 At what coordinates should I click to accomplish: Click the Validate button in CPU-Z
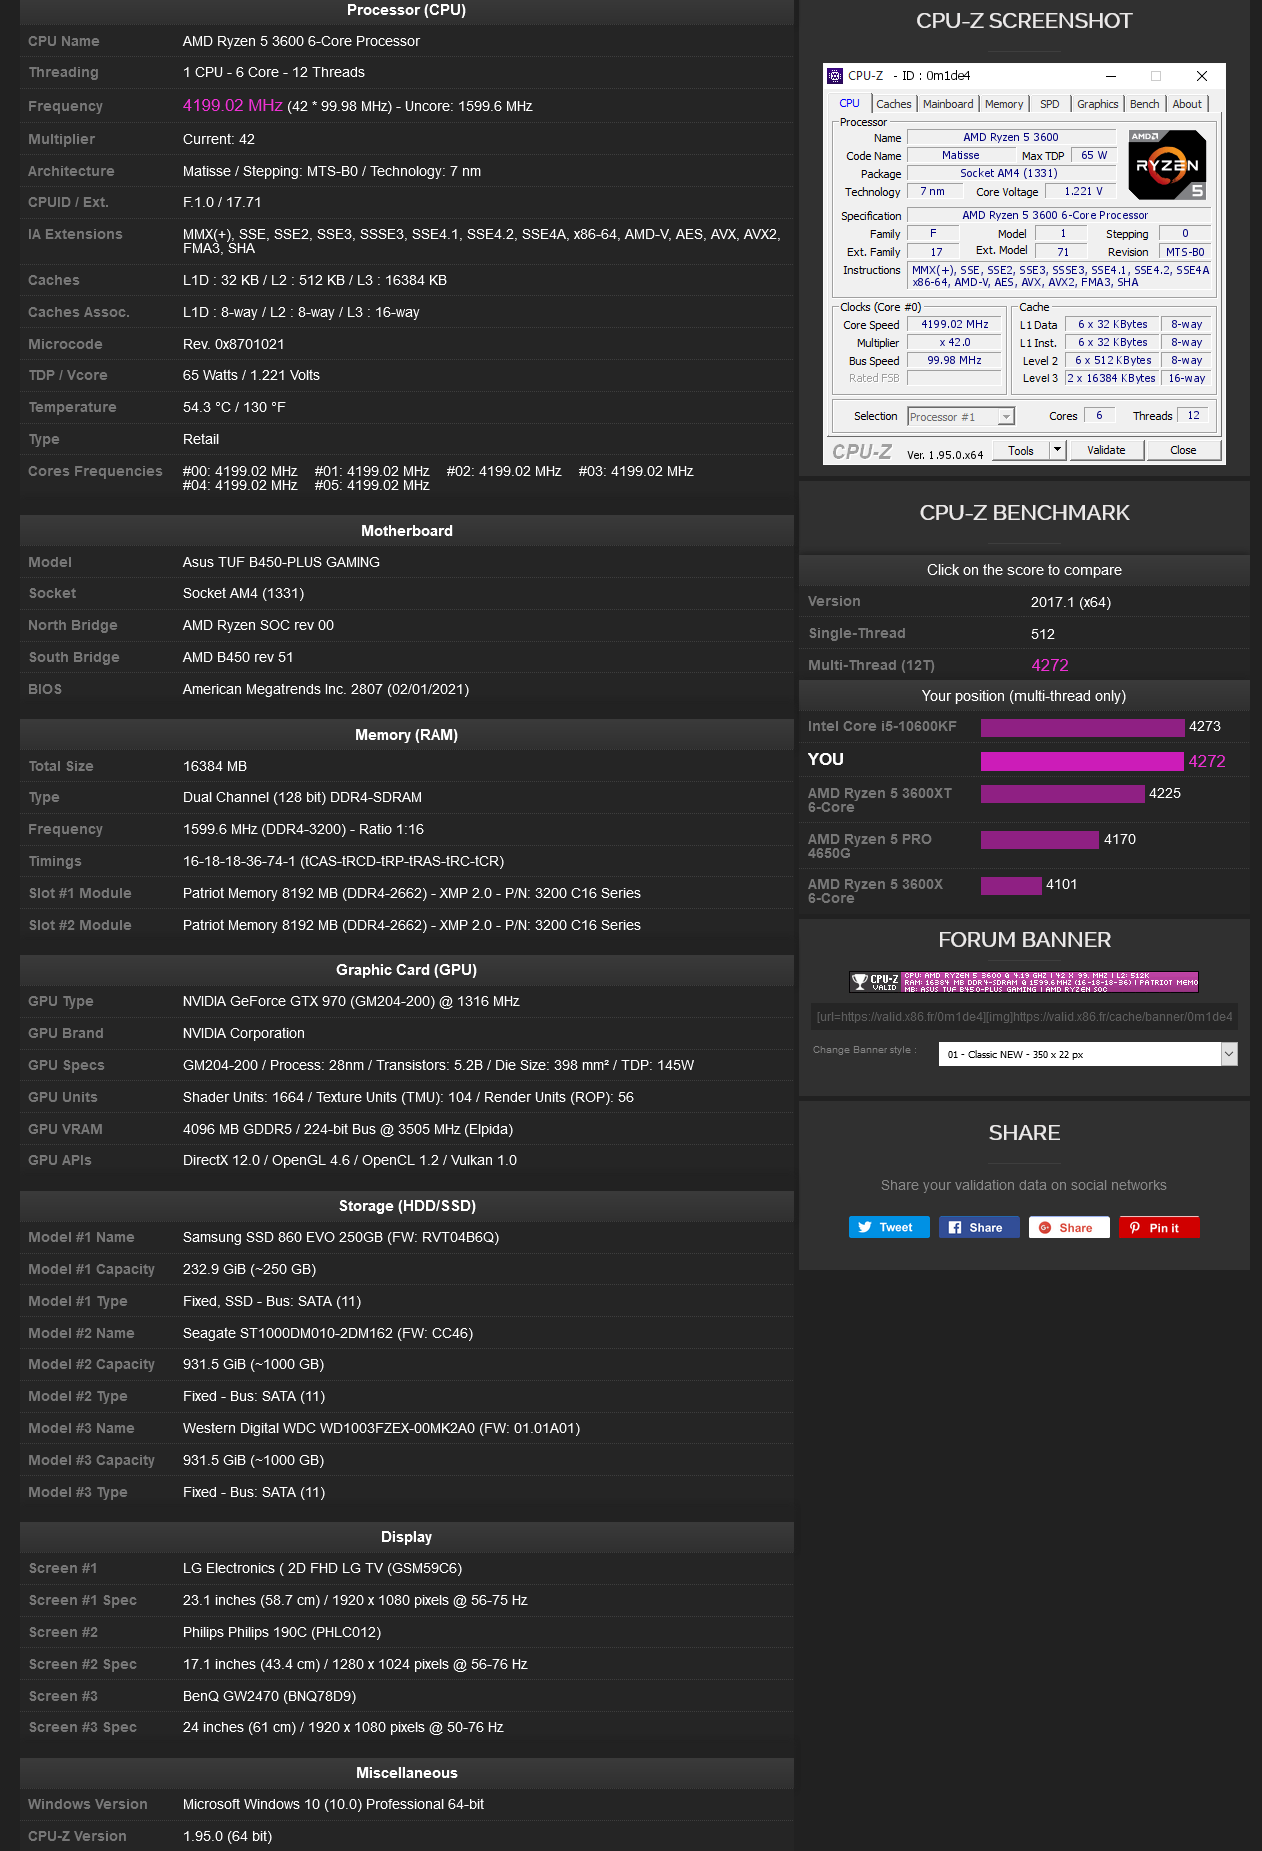1106,450
